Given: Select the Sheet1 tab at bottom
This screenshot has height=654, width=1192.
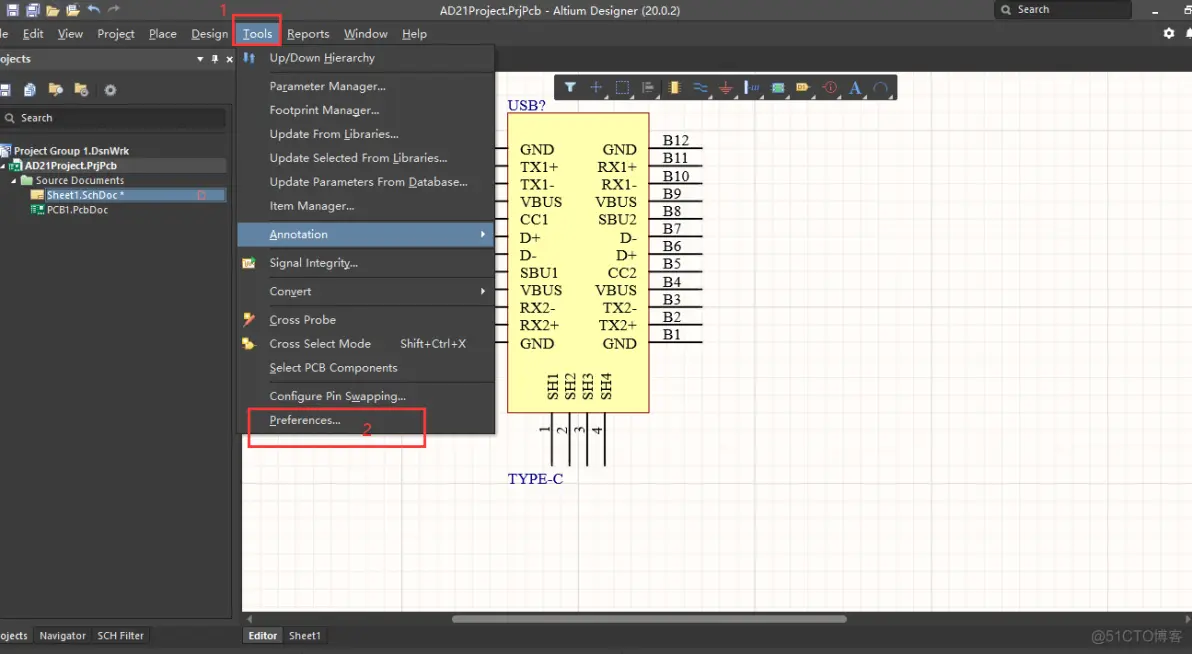Looking at the screenshot, I should point(305,636).
